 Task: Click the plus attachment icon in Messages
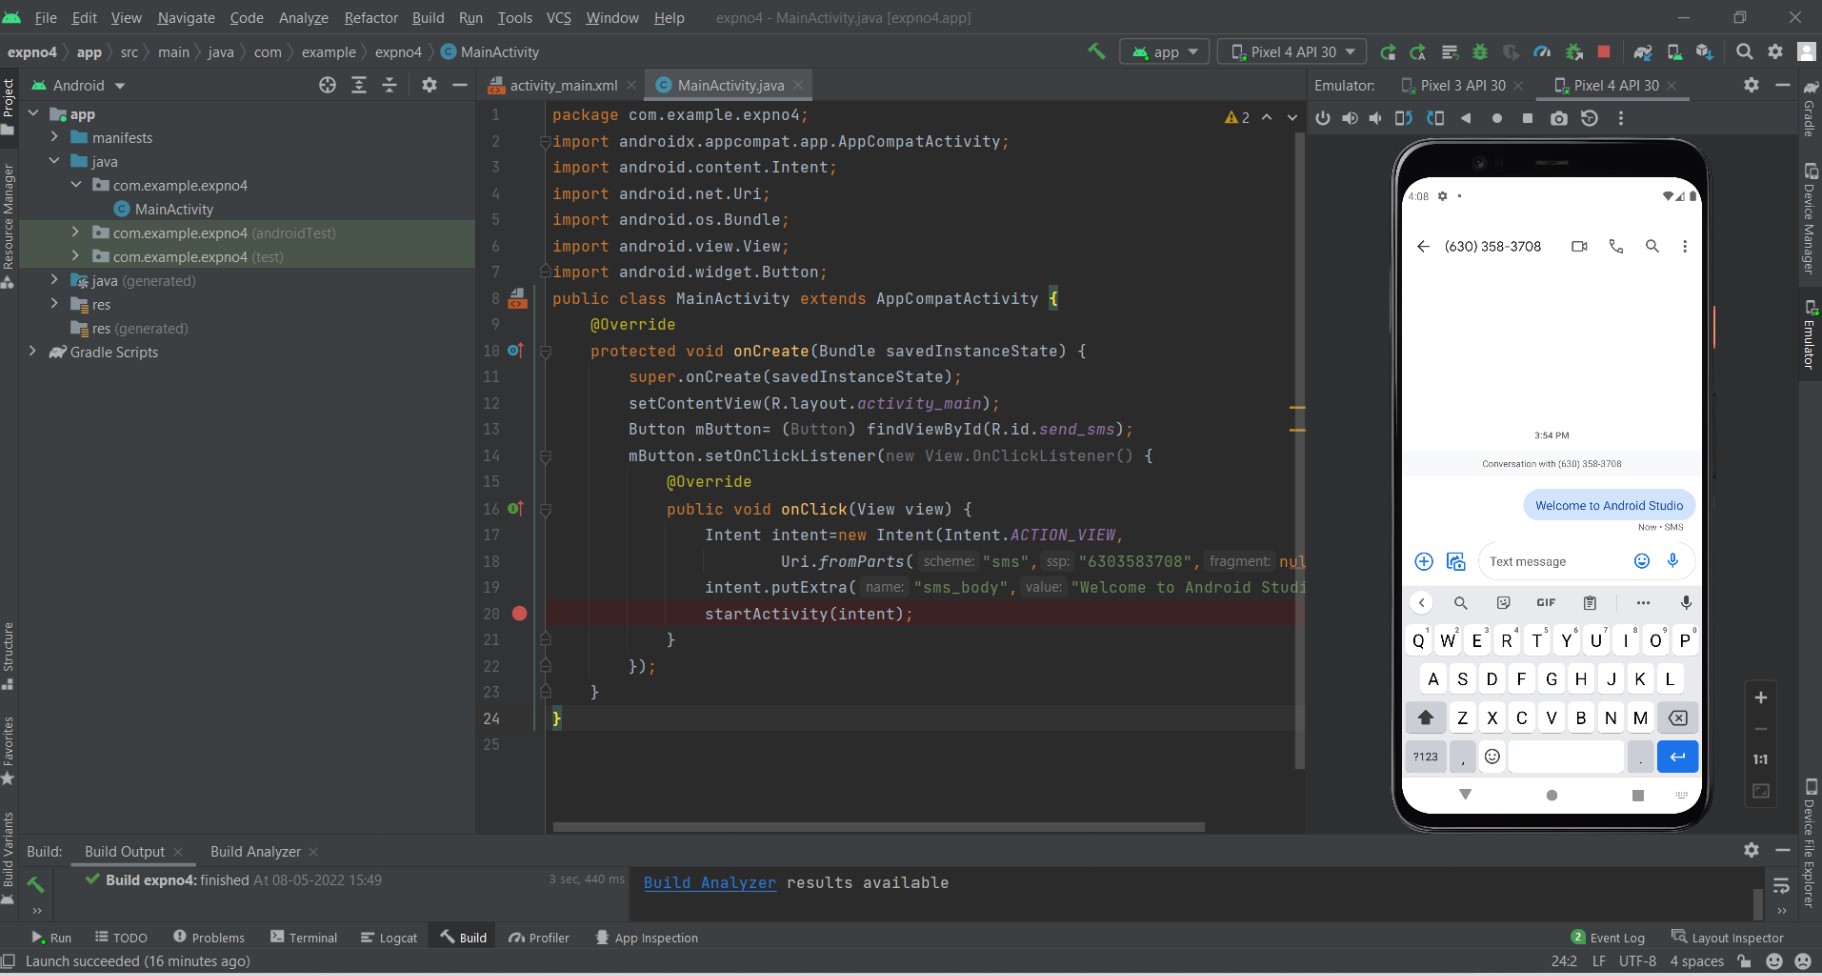(x=1424, y=561)
